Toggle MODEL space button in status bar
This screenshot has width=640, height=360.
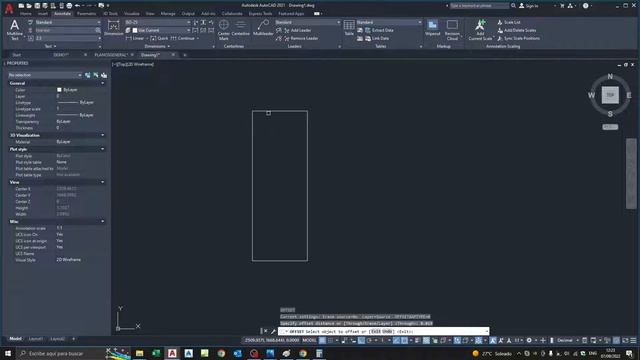click(309, 340)
